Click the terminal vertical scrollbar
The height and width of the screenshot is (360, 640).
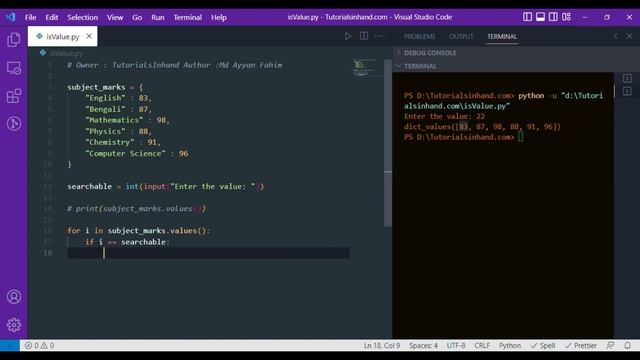[x=614, y=91]
